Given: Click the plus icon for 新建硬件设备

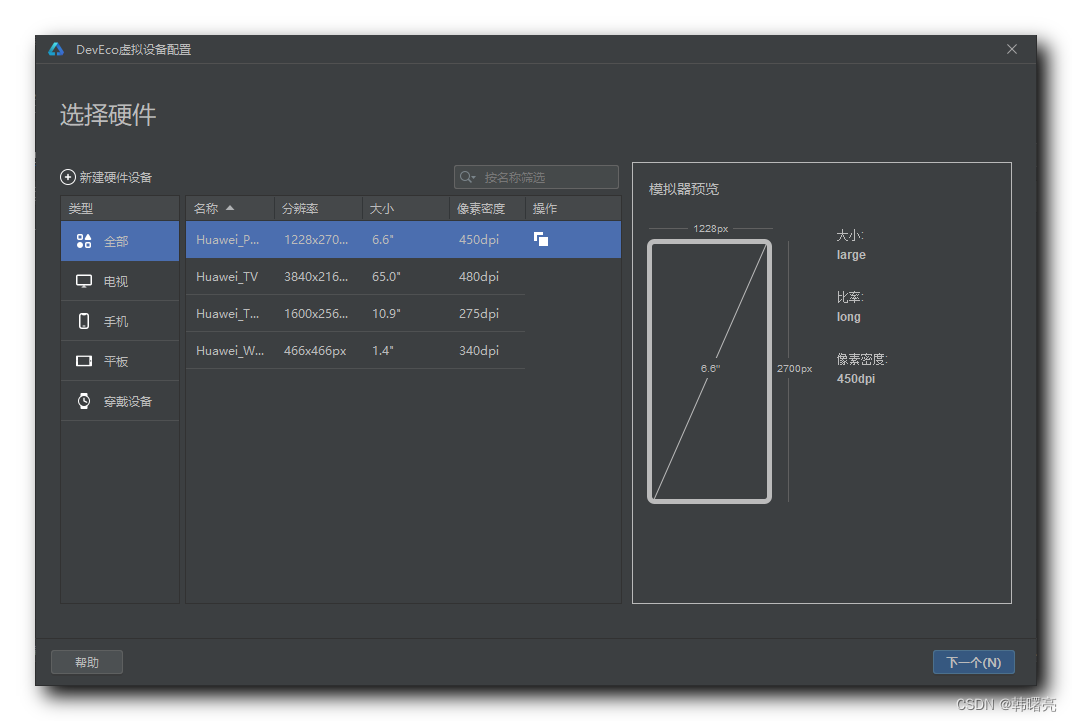Looking at the screenshot, I should [68, 177].
